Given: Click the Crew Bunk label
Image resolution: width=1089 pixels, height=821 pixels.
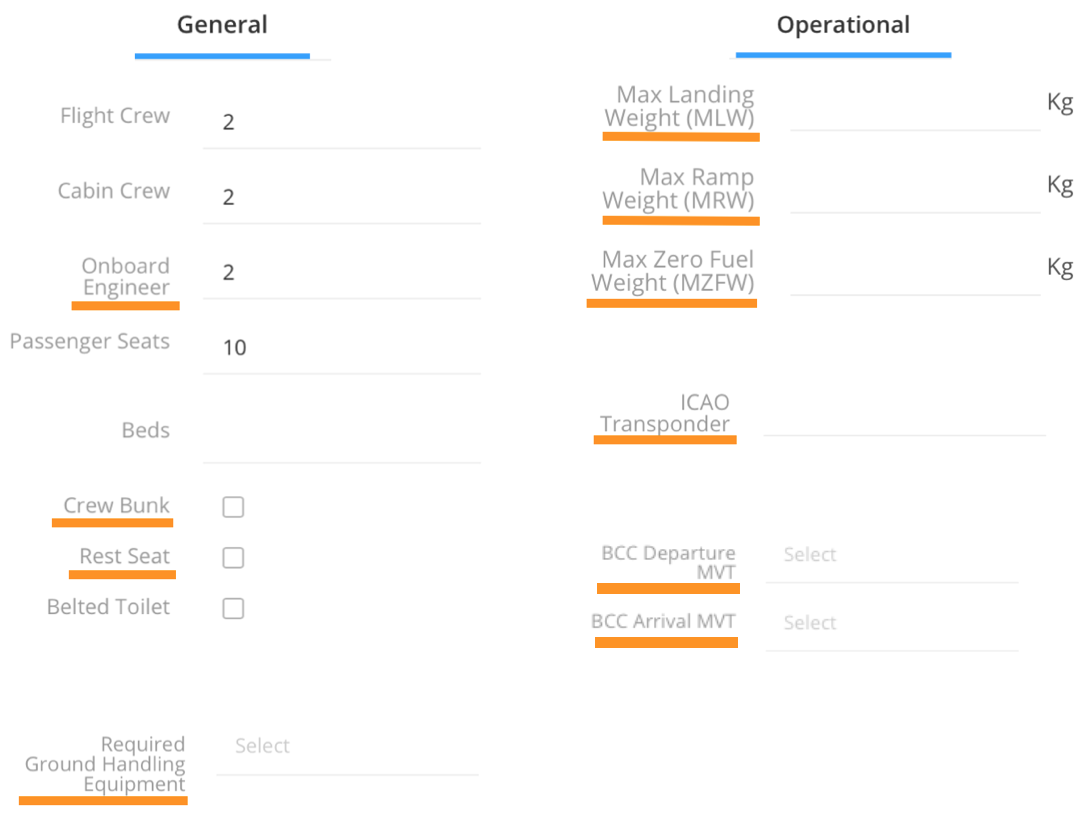Looking at the screenshot, I should 116,506.
